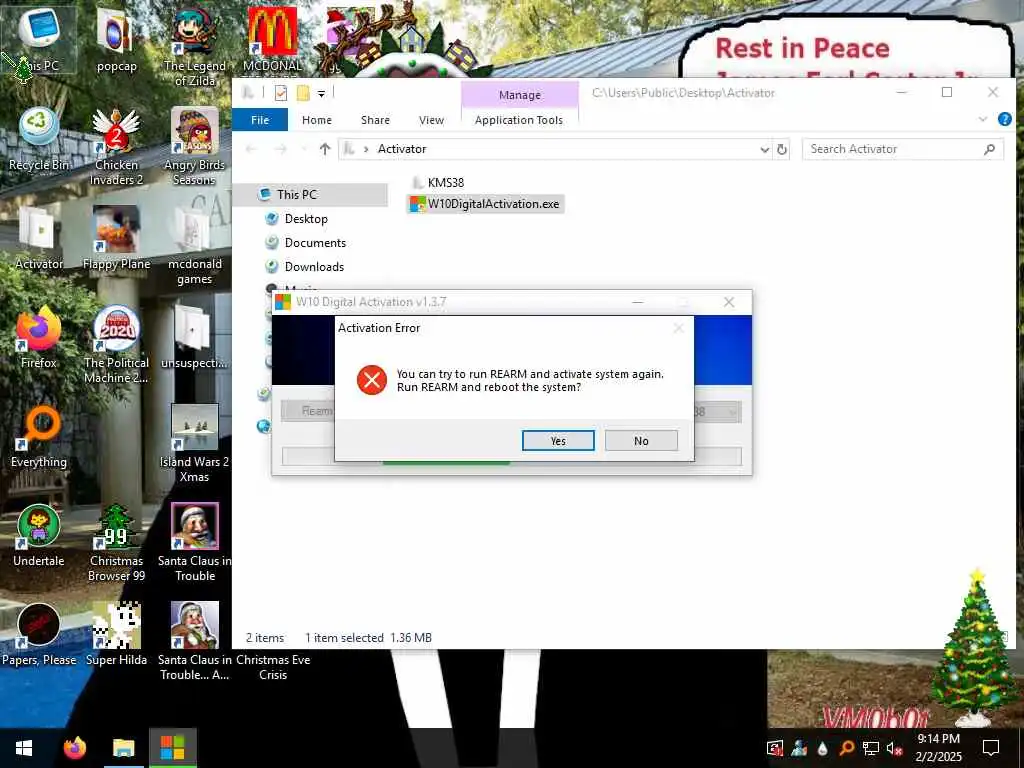Open Firefox from the taskbar

(x=74, y=748)
